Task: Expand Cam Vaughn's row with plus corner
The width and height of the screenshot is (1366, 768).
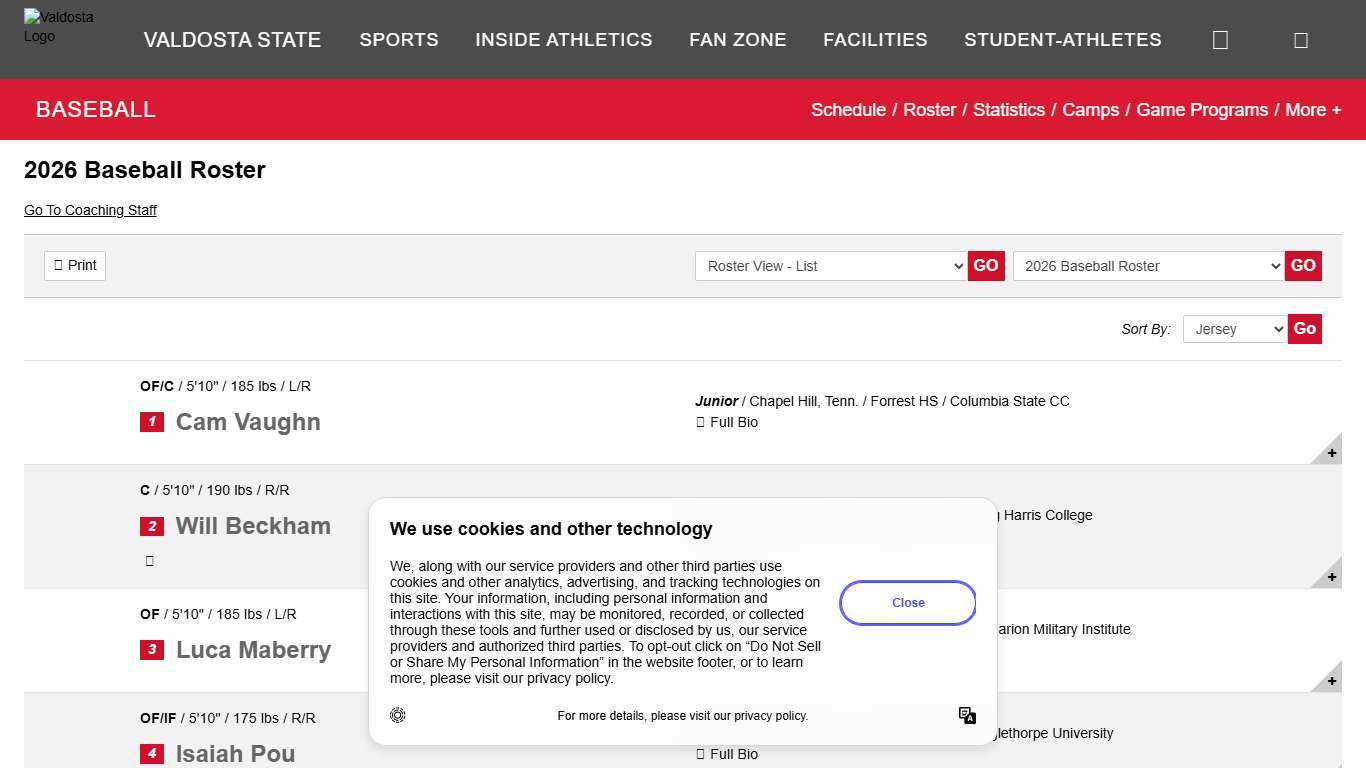Action: [1330, 453]
